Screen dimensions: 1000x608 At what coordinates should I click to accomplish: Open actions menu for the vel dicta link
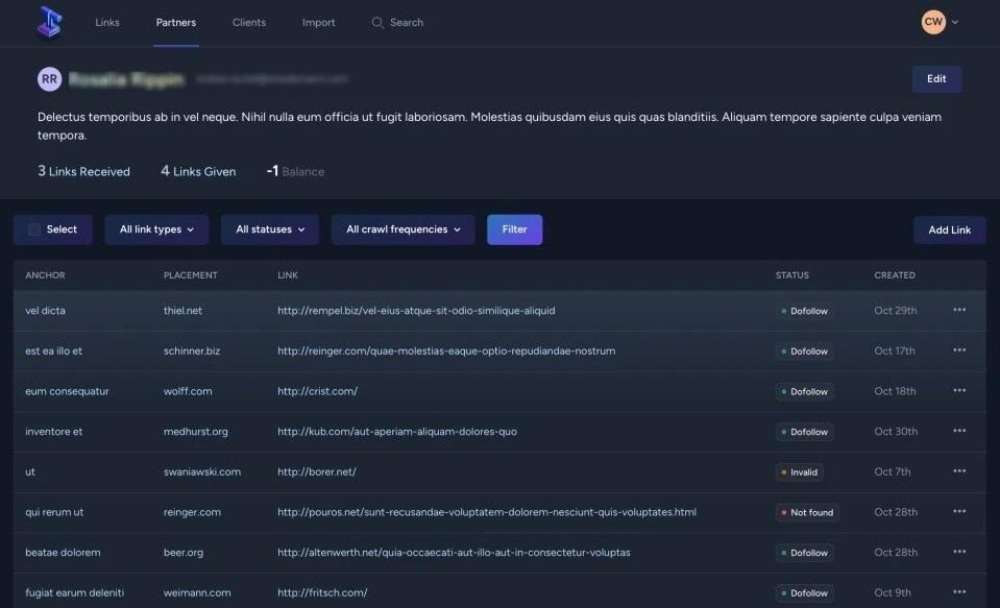[x=959, y=311]
